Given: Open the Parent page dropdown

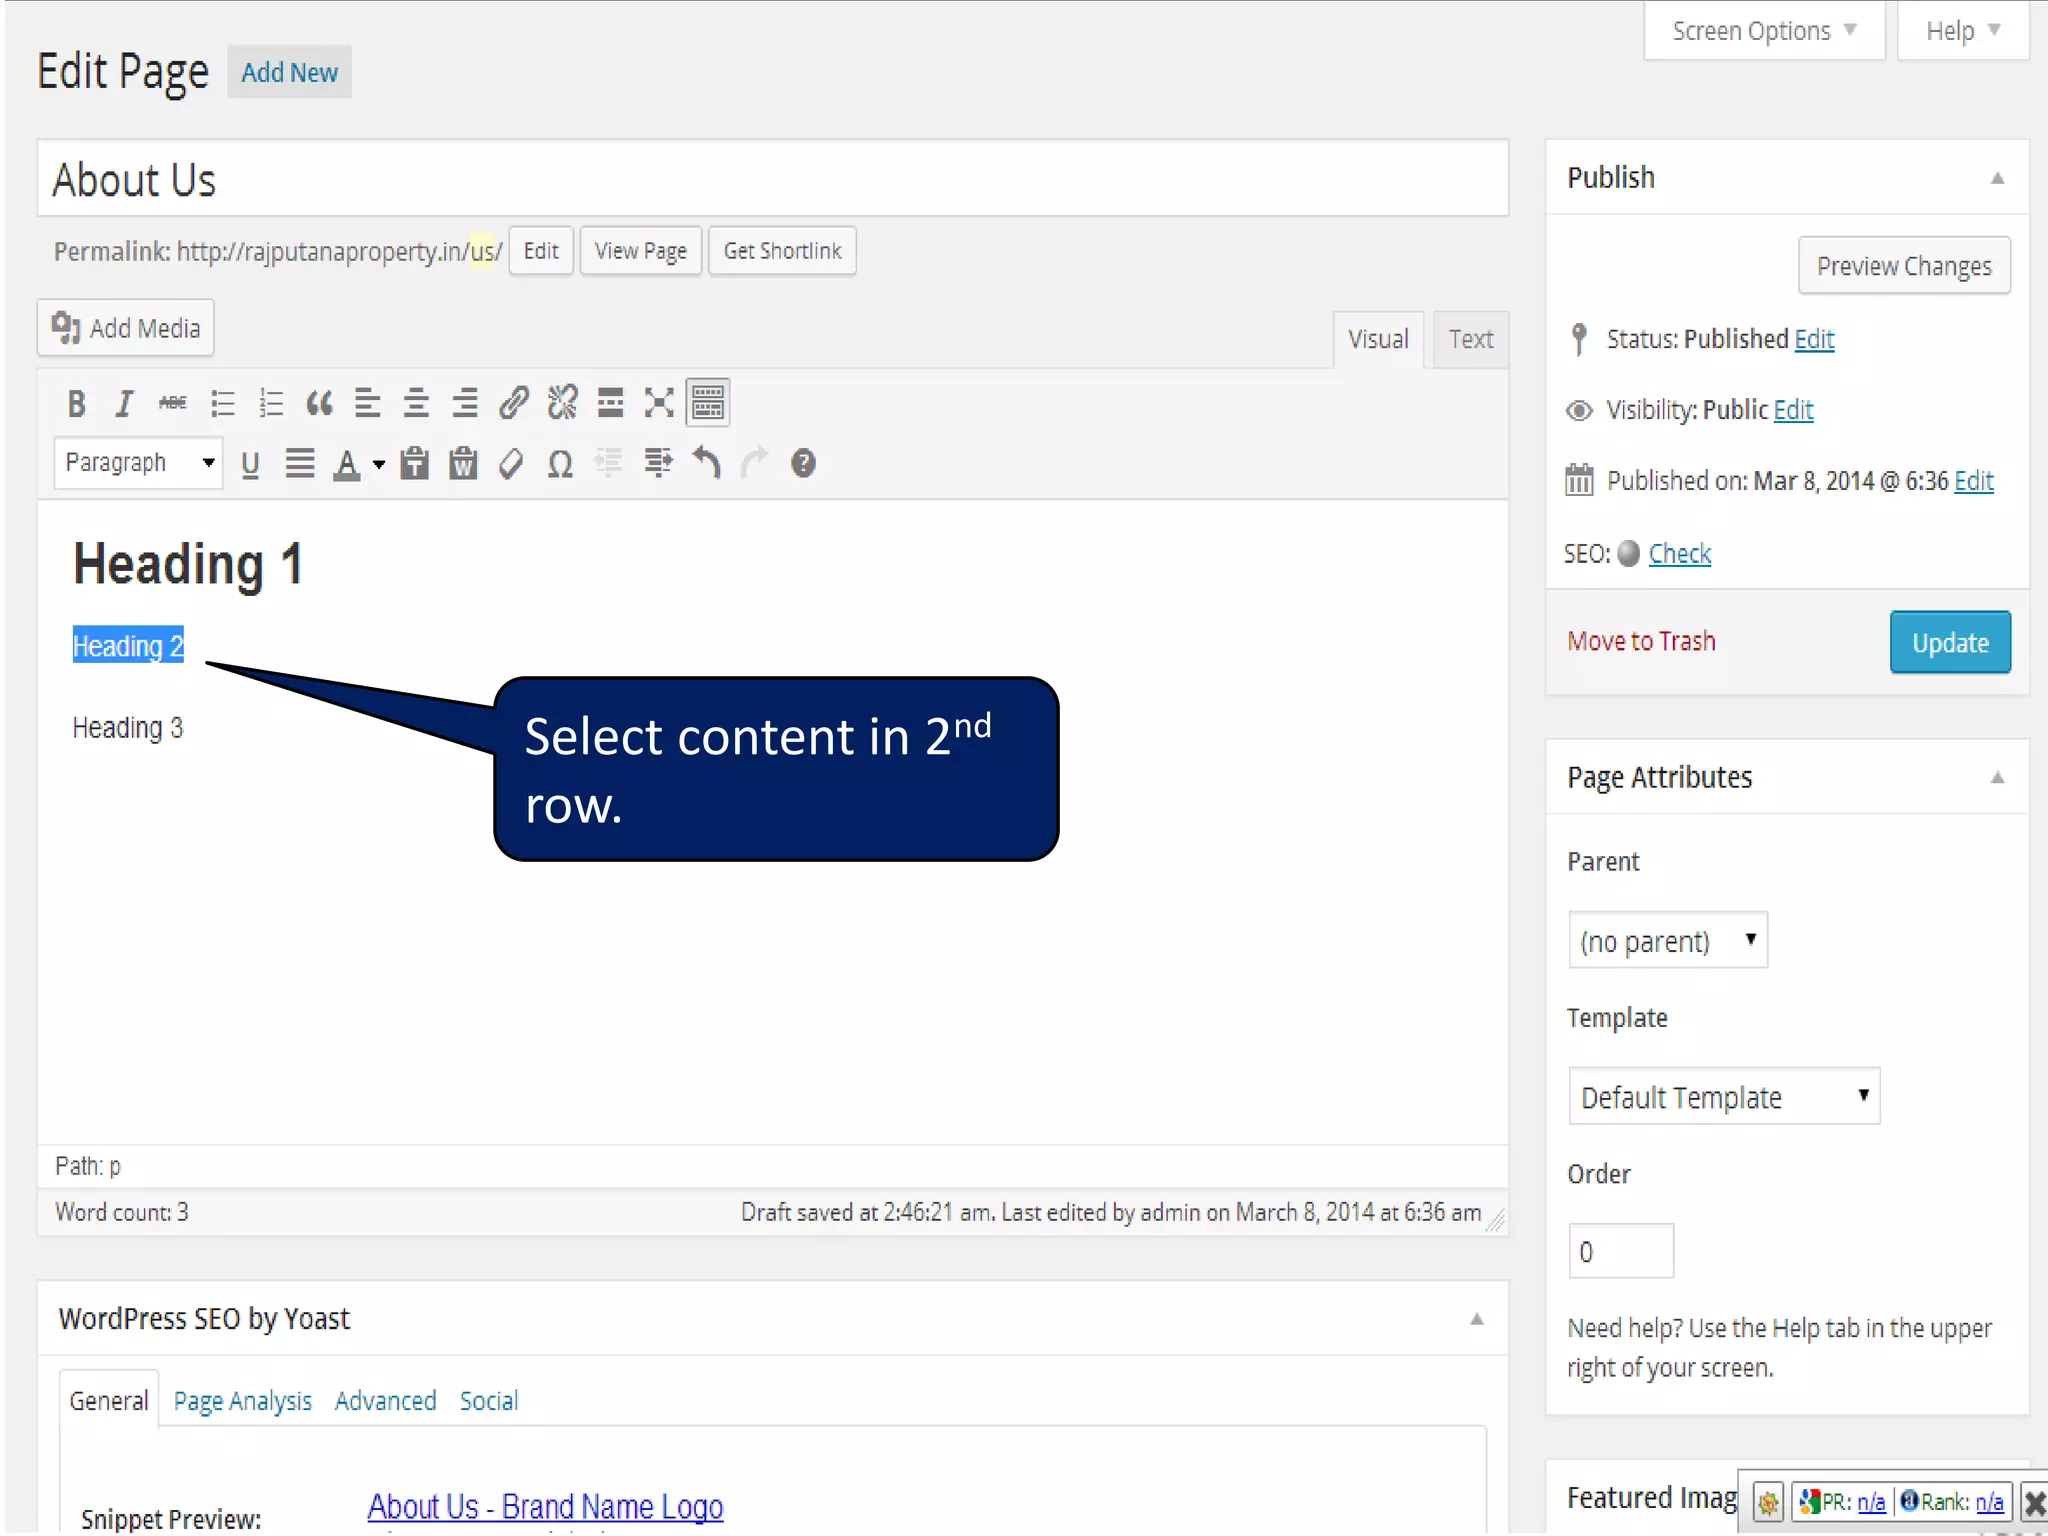Looking at the screenshot, I should (x=1668, y=940).
